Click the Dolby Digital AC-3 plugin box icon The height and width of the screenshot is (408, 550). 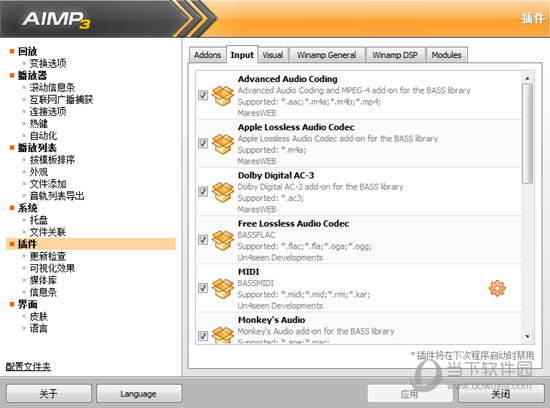click(223, 192)
